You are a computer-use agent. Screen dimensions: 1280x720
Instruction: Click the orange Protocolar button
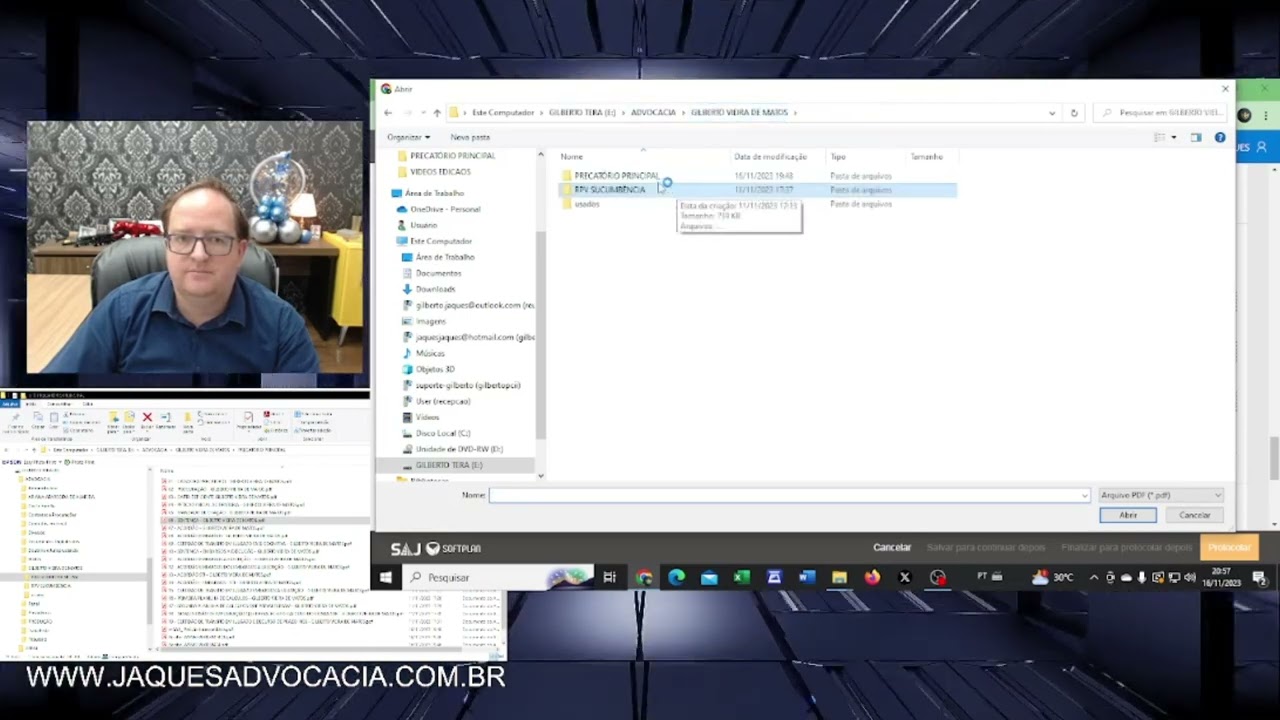click(1229, 547)
